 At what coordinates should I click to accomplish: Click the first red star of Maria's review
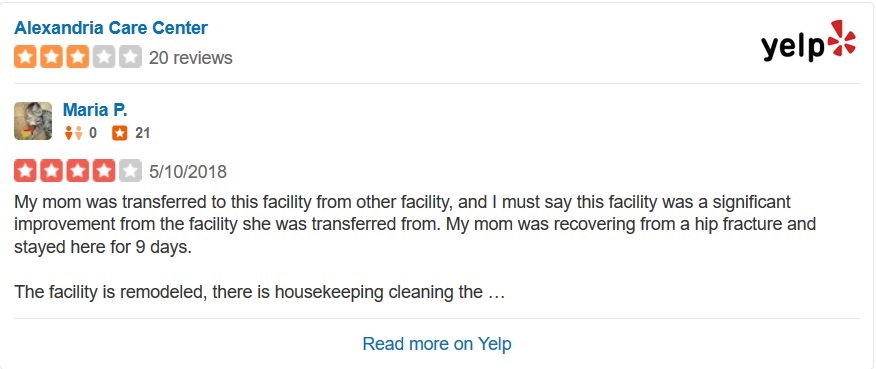coord(25,171)
